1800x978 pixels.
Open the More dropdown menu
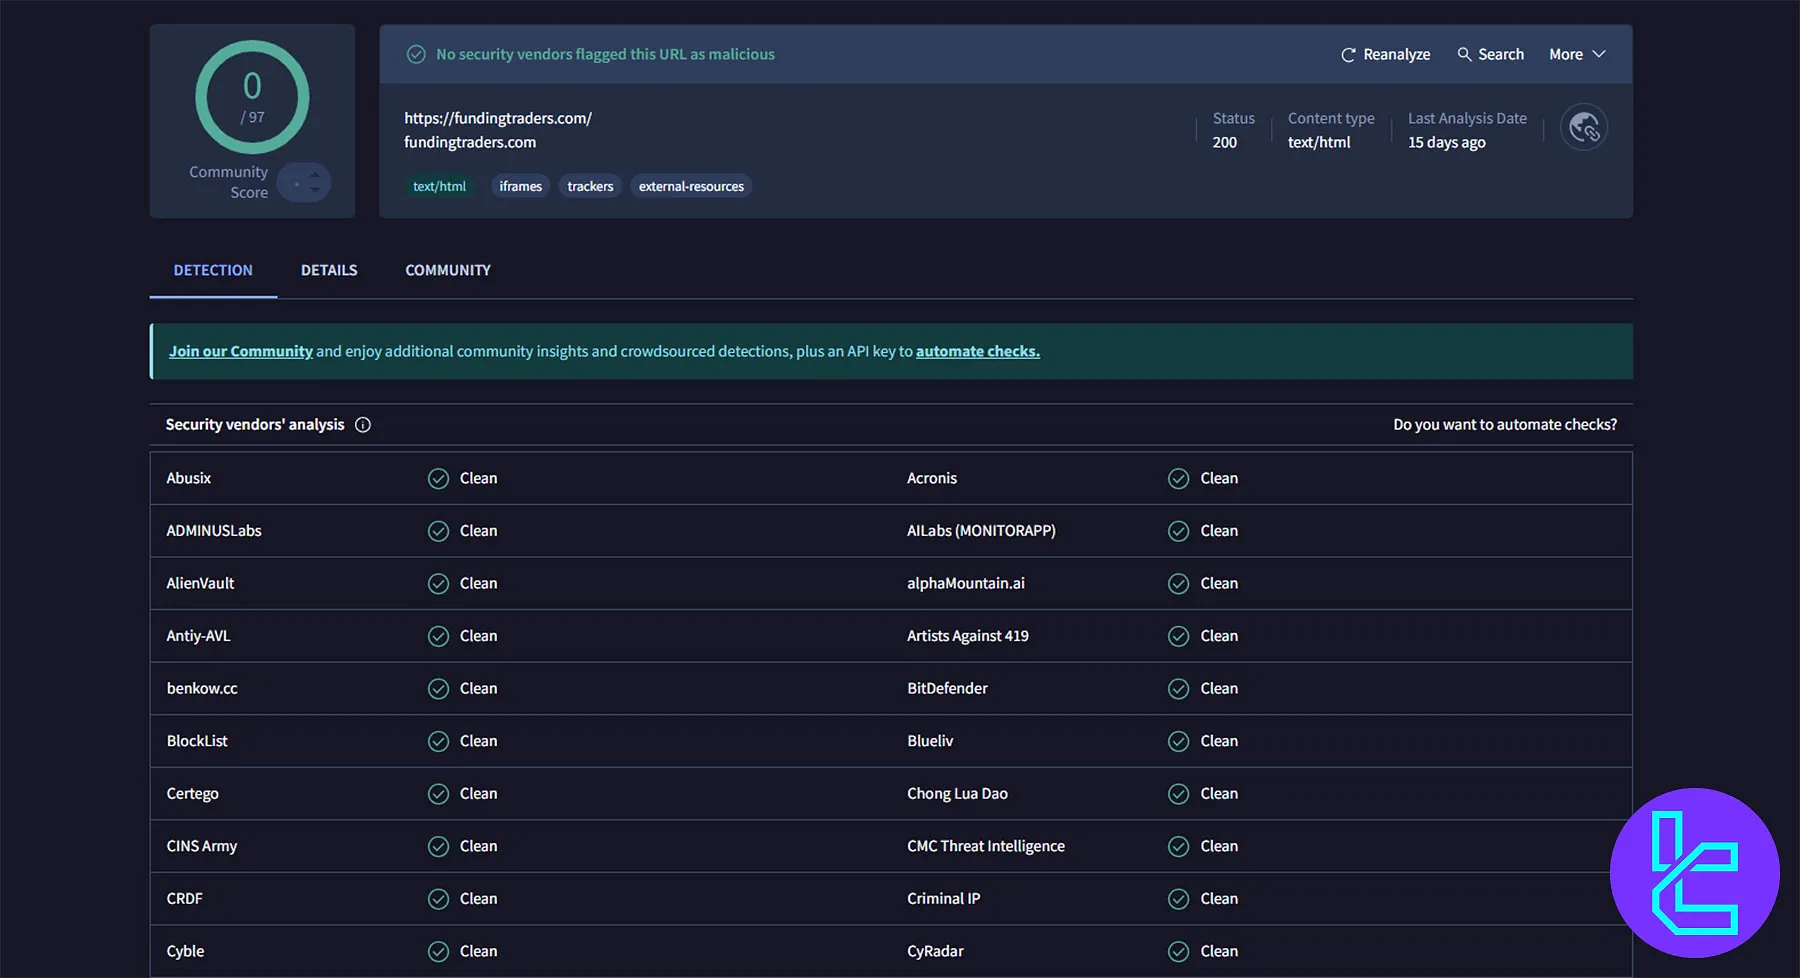point(1576,54)
